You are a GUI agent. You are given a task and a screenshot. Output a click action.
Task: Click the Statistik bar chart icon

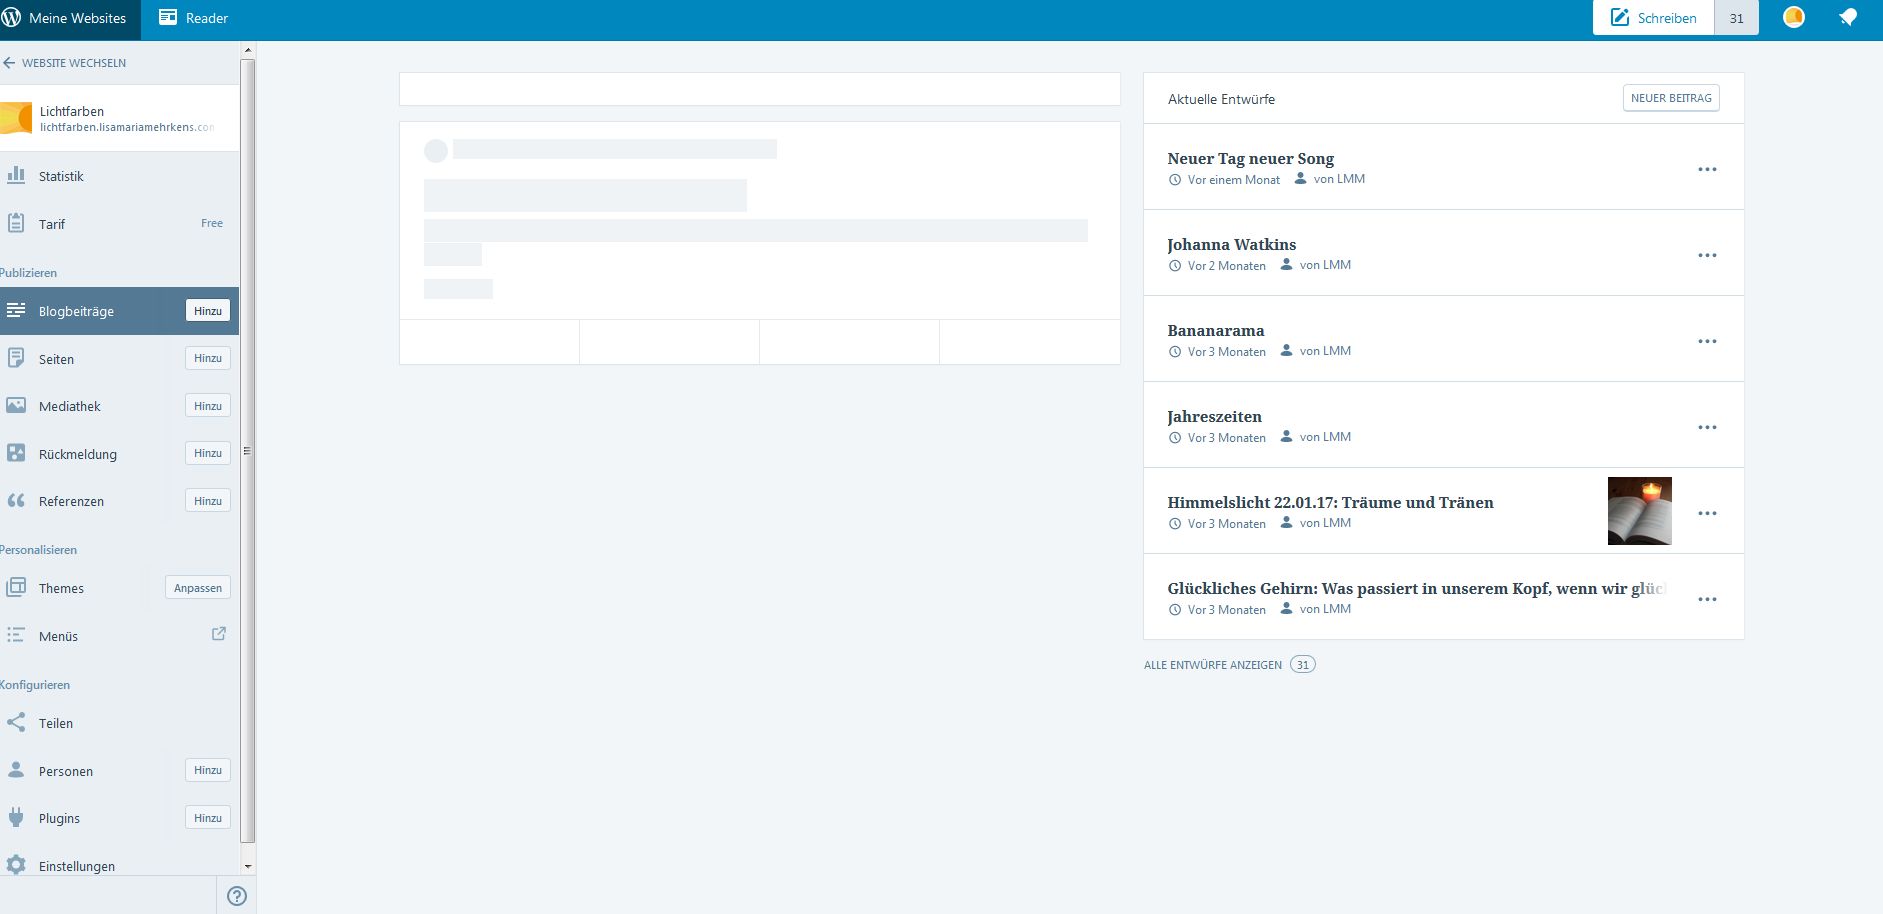(16, 175)
